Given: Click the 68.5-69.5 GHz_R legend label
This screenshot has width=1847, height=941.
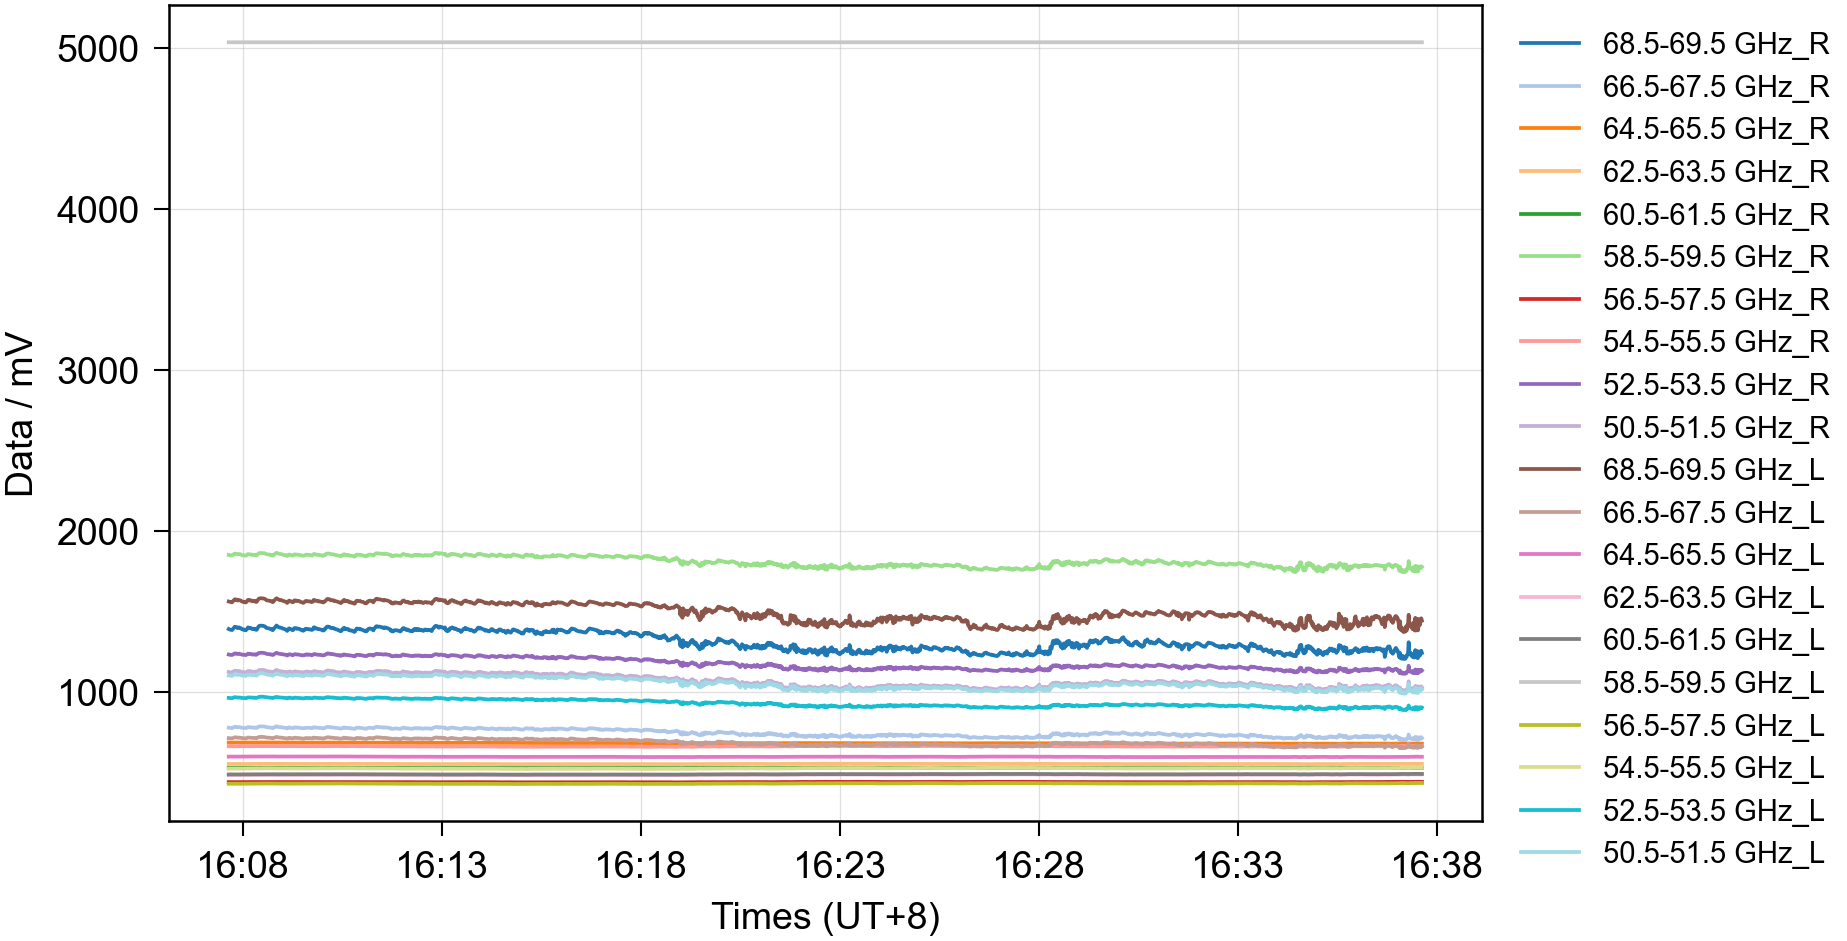Looking at the screenshot, I should pos(1714,44).
